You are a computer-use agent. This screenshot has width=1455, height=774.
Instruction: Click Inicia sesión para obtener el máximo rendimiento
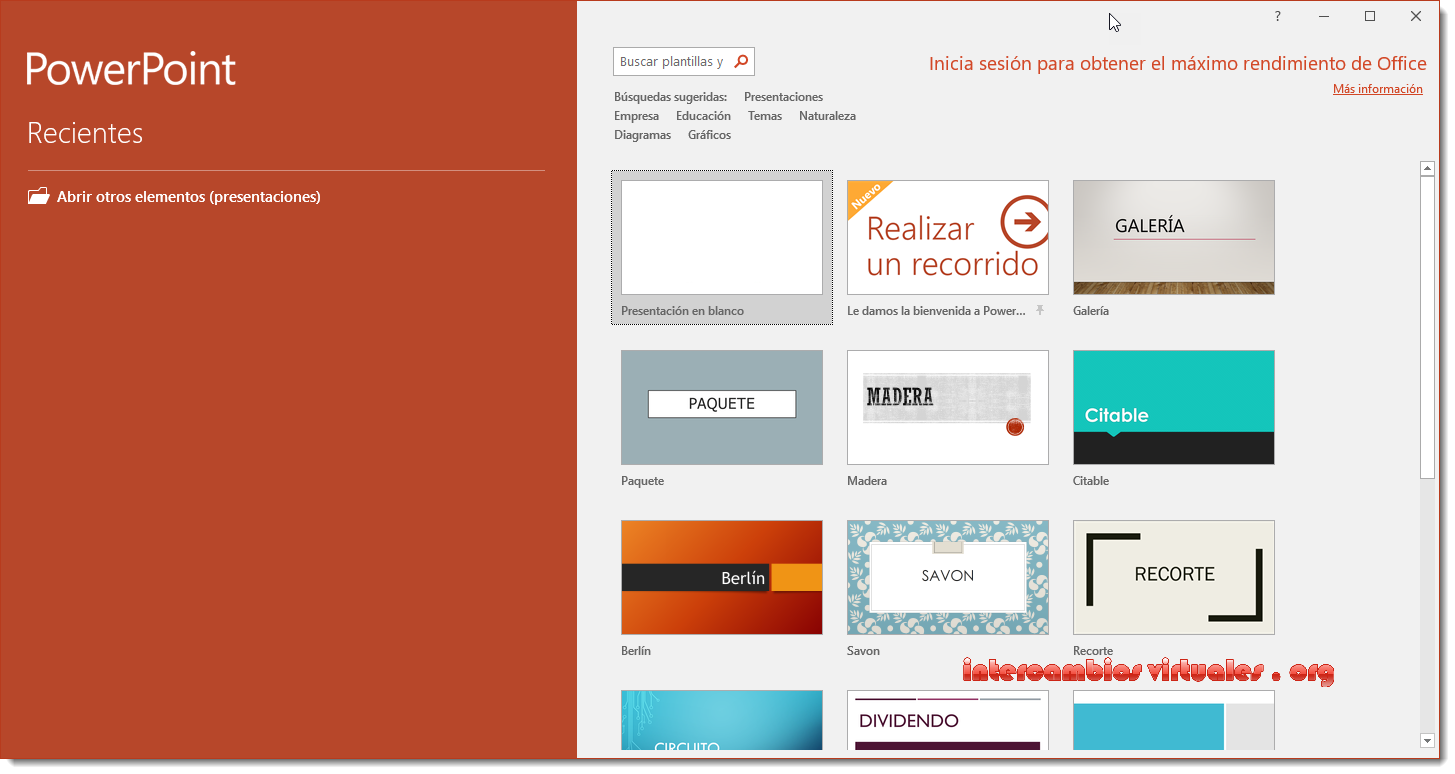(1177, 63)
